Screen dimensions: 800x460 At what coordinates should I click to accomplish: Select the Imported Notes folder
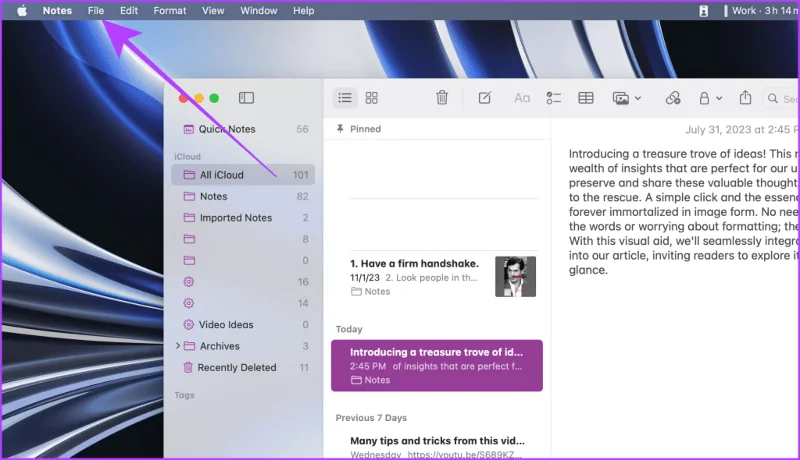click(243, 218)
